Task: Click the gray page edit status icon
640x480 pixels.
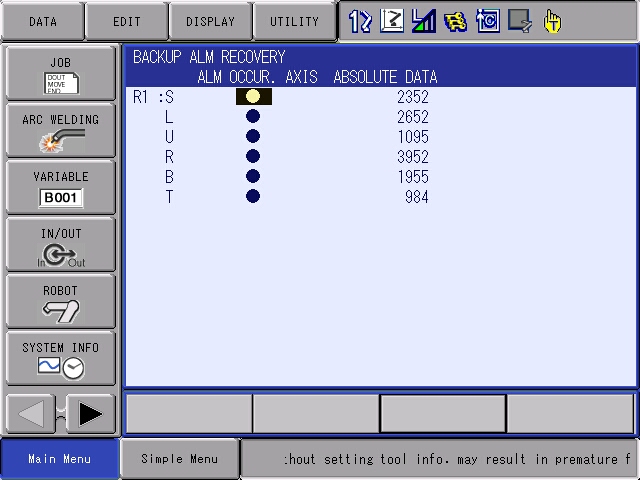Action: click(x=520, y=21)
